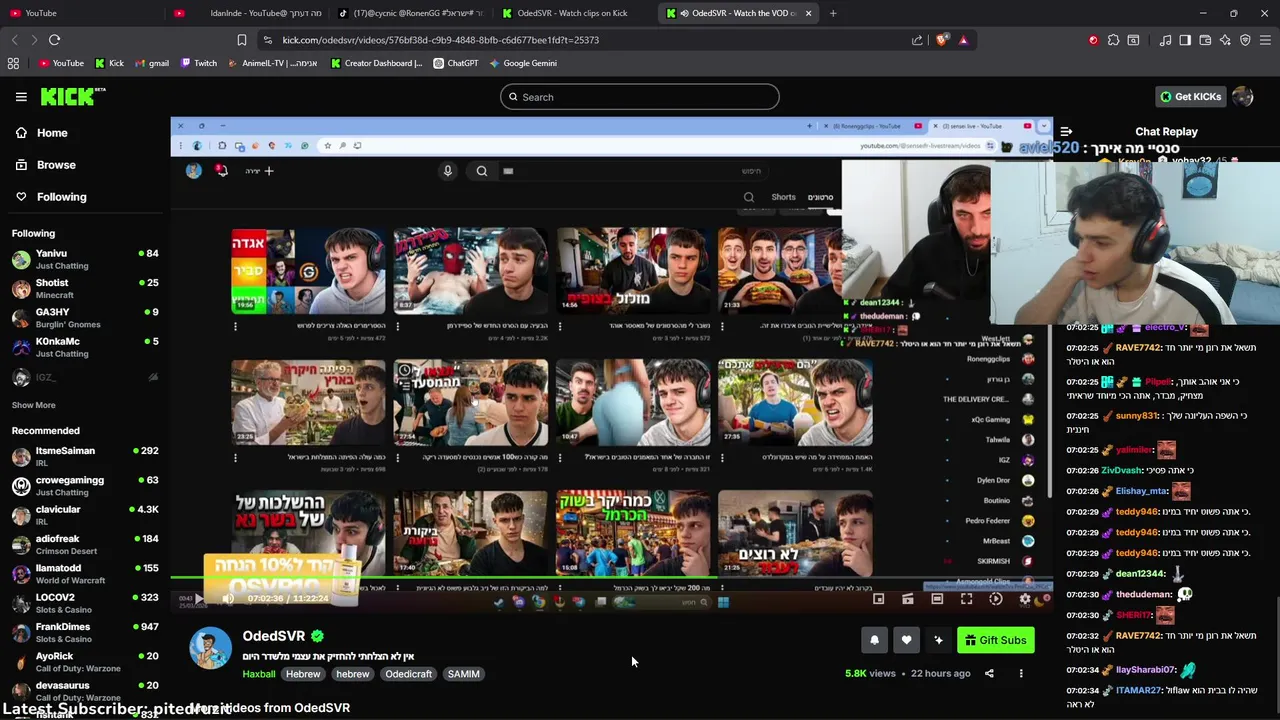
Task: Click the OdedSVR channel name
Action: [273, 636]
